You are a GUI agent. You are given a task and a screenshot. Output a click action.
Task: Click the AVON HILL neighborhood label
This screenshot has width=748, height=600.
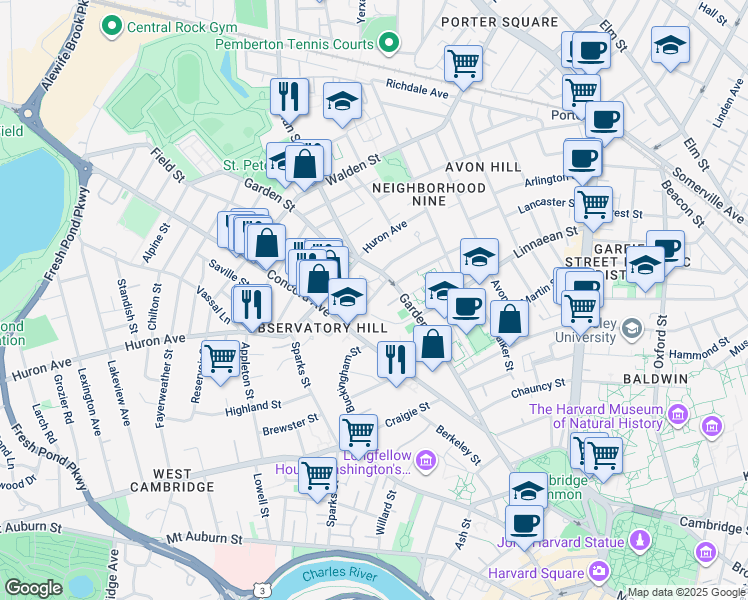point(483,167)
